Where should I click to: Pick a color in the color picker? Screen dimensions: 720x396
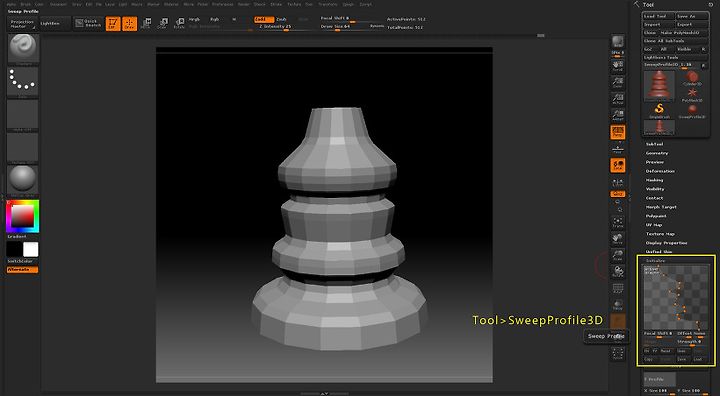coord(22,216)
